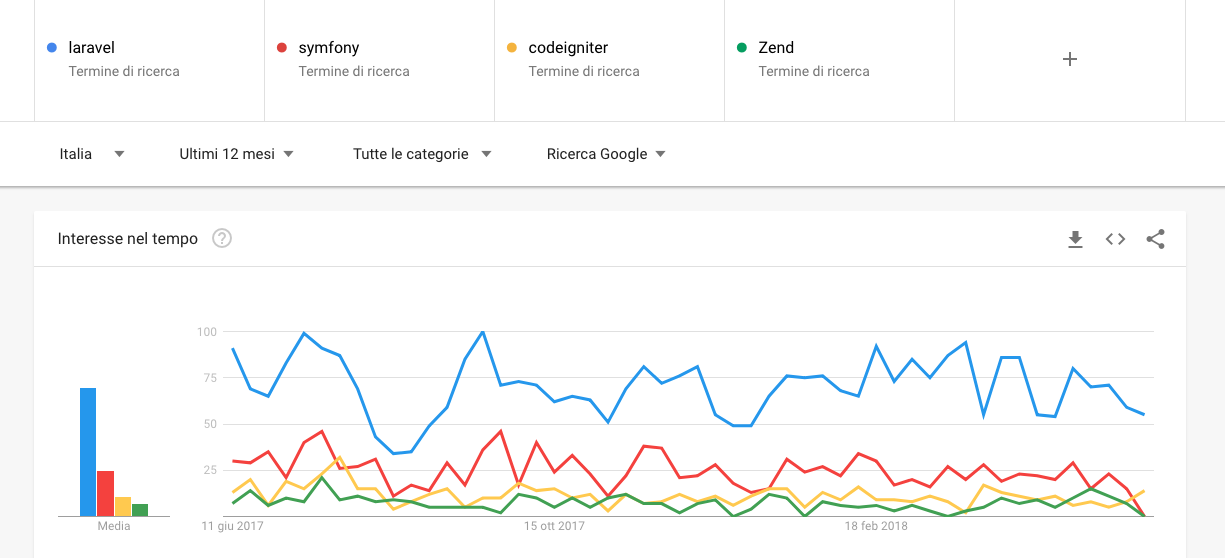
Task: Click the 15 ott 2017 axis label
Action: 554,525
